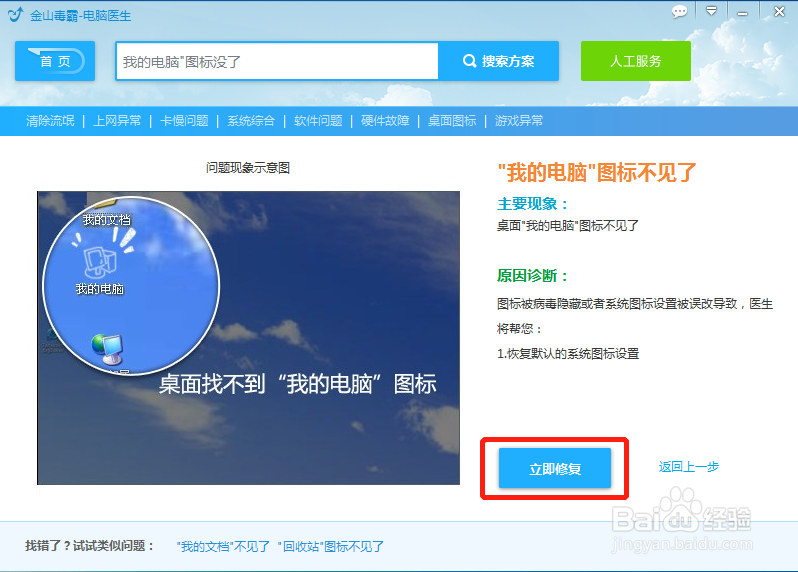Go to 首页 home button

tap(55, 61)
